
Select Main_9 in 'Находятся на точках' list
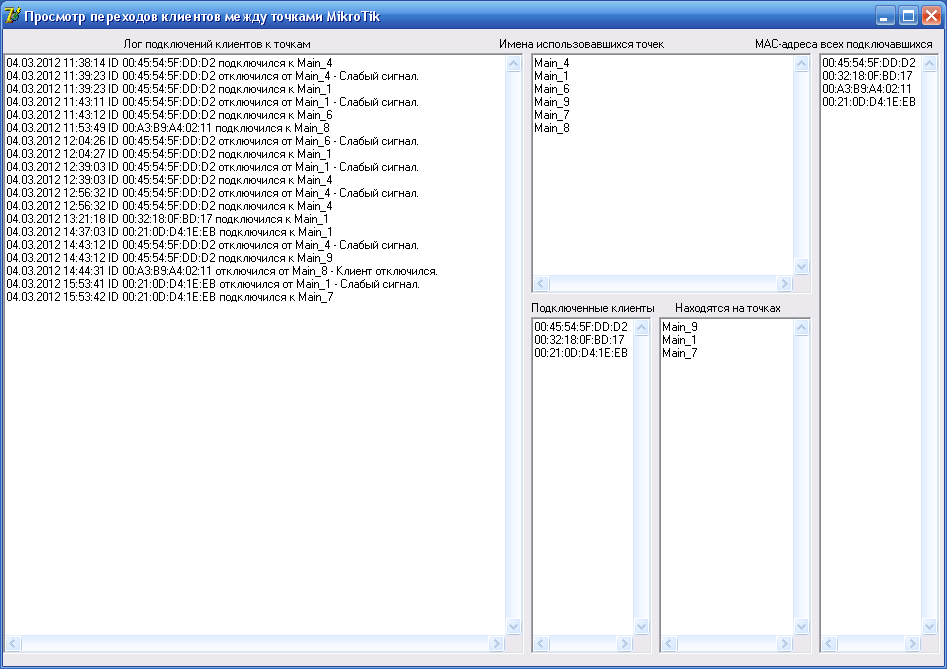click(x=679, y=327)
